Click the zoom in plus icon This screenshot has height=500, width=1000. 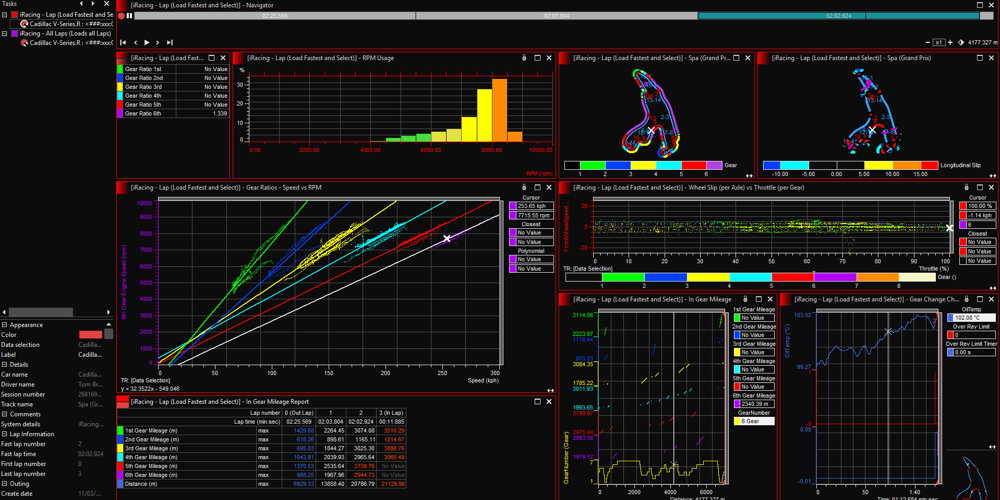point(950,43)
